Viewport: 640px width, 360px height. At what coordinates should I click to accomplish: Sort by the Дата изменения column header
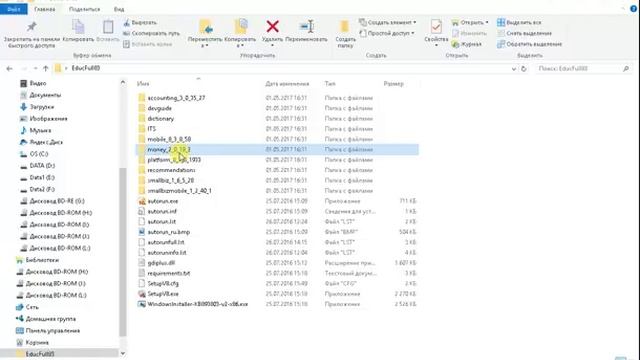(287, 84)
